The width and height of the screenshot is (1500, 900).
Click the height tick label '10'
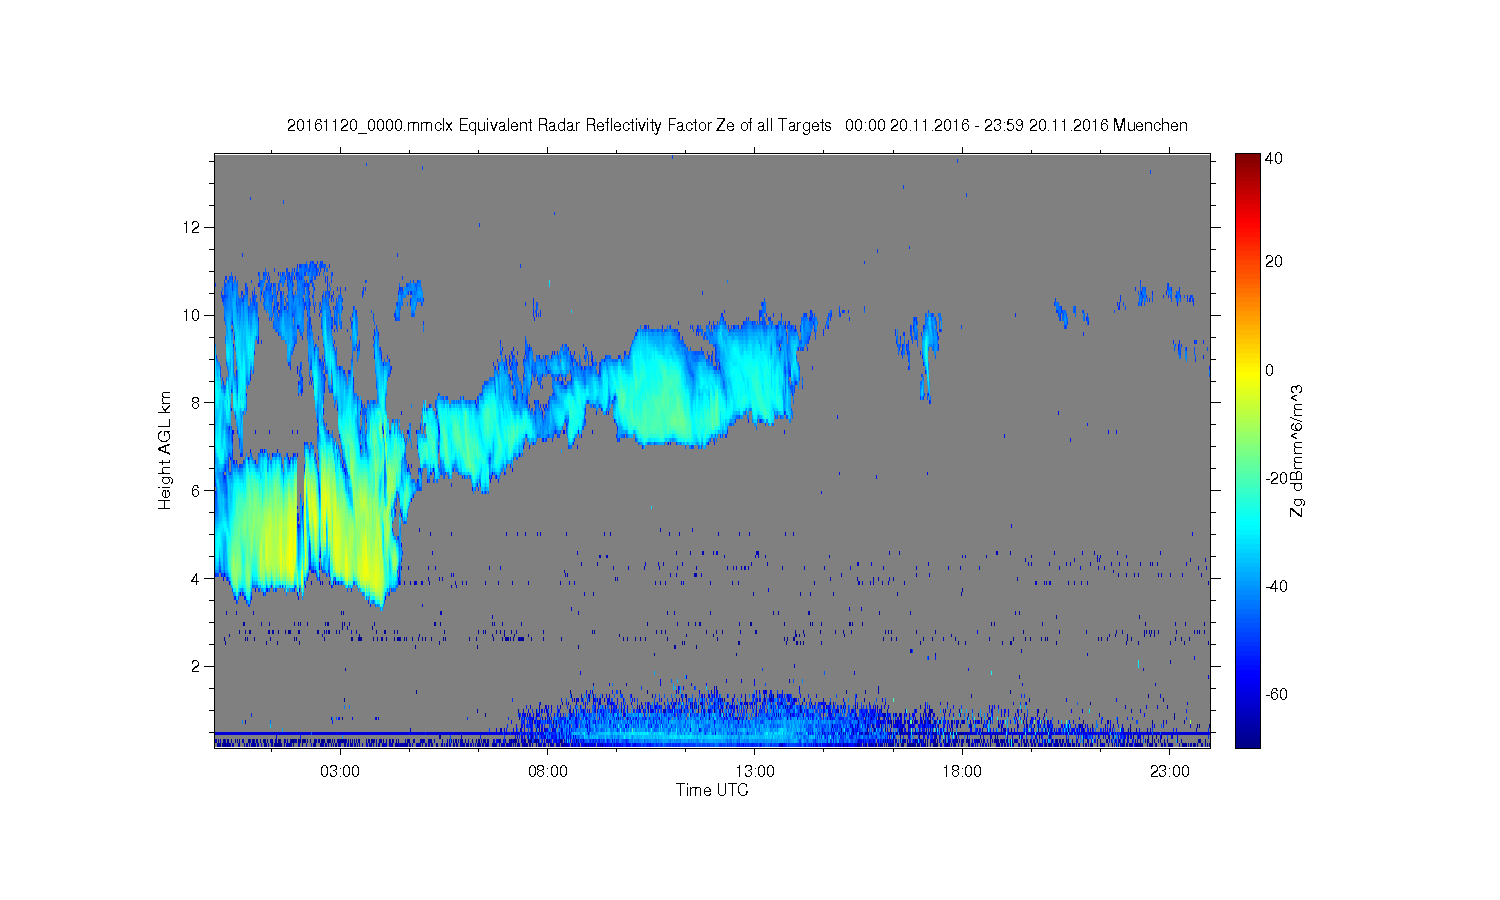click(192, 315)
